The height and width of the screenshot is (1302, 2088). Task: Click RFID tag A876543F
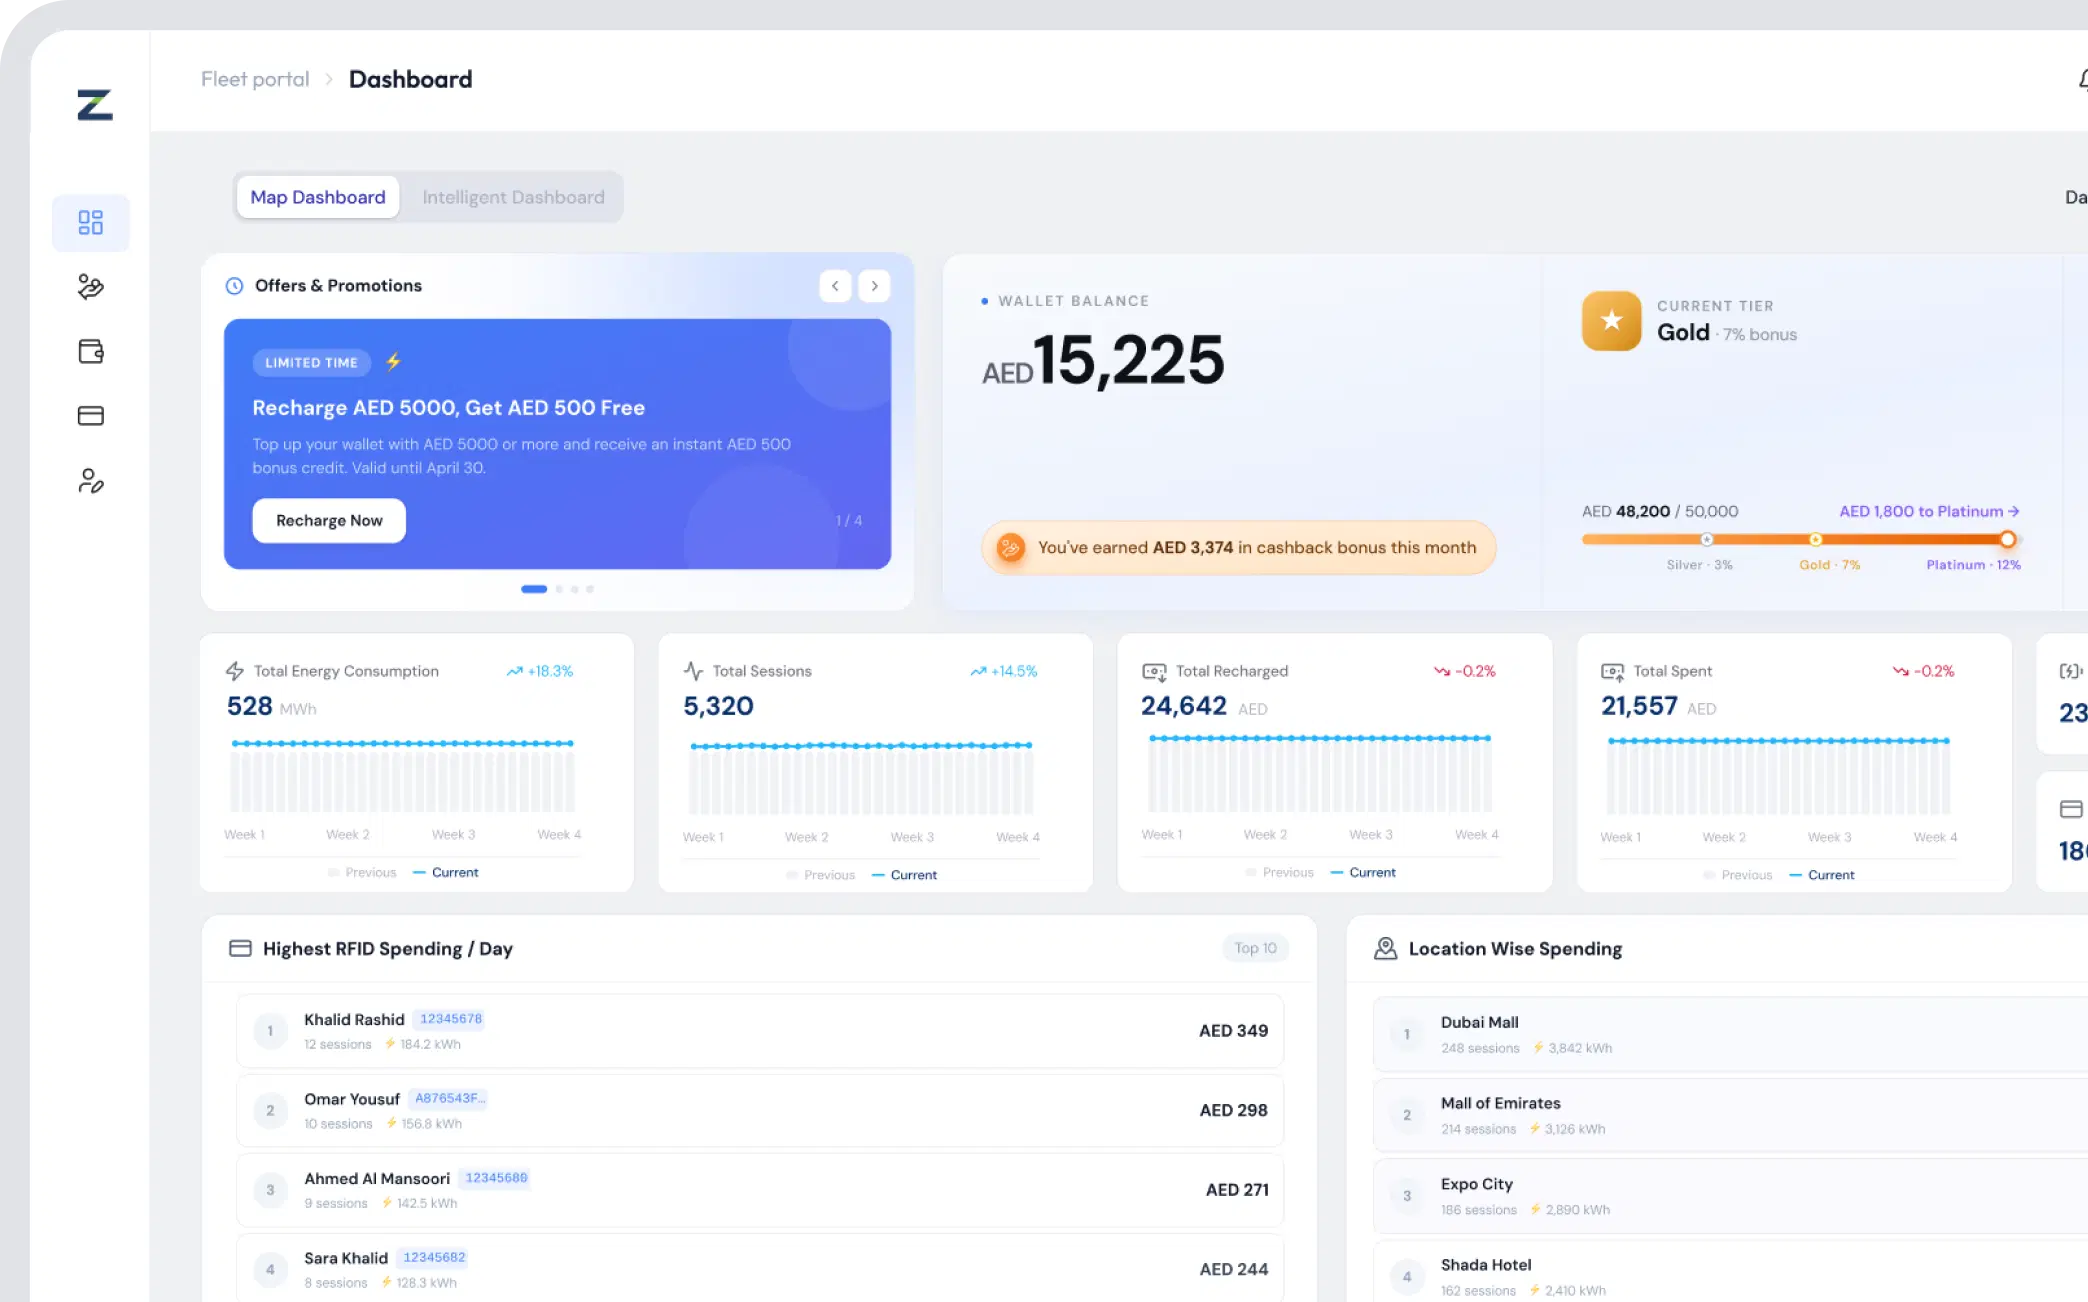(x=449, y=1098)
